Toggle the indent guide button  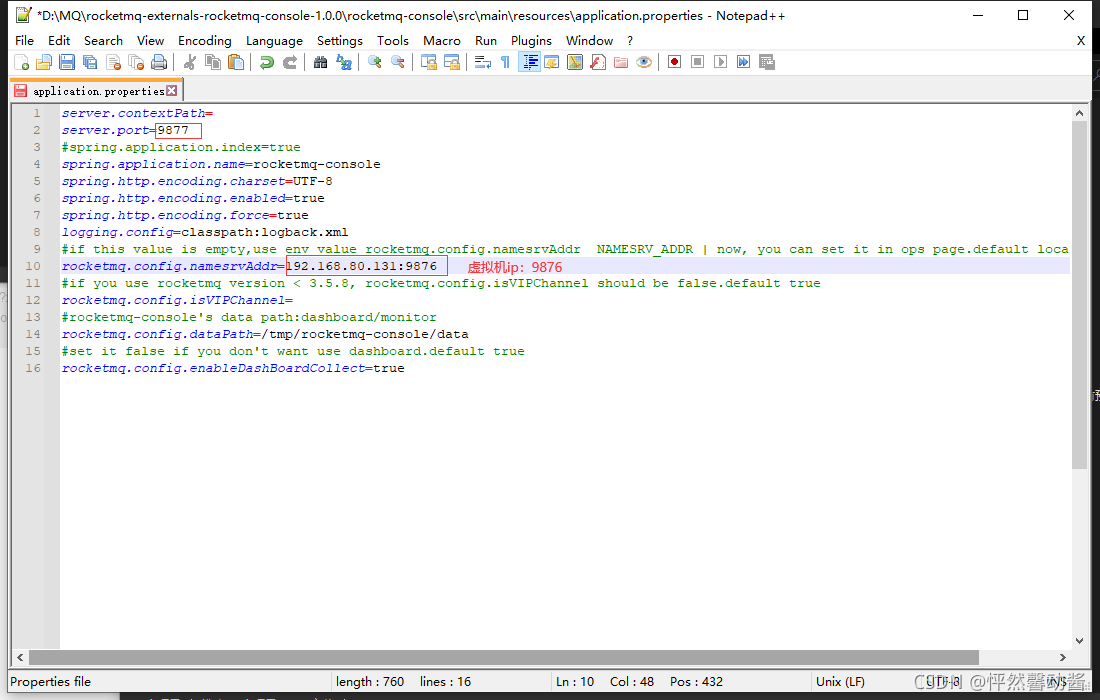529,62
